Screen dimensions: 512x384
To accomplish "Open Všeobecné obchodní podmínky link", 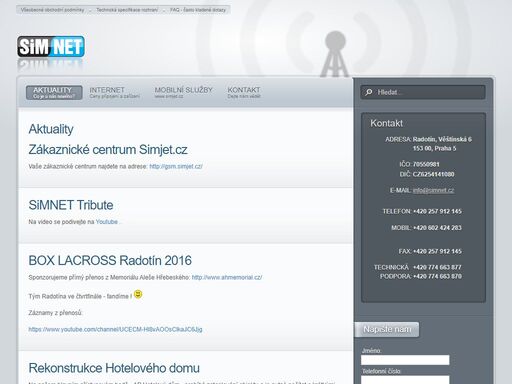I will point(52,10).
